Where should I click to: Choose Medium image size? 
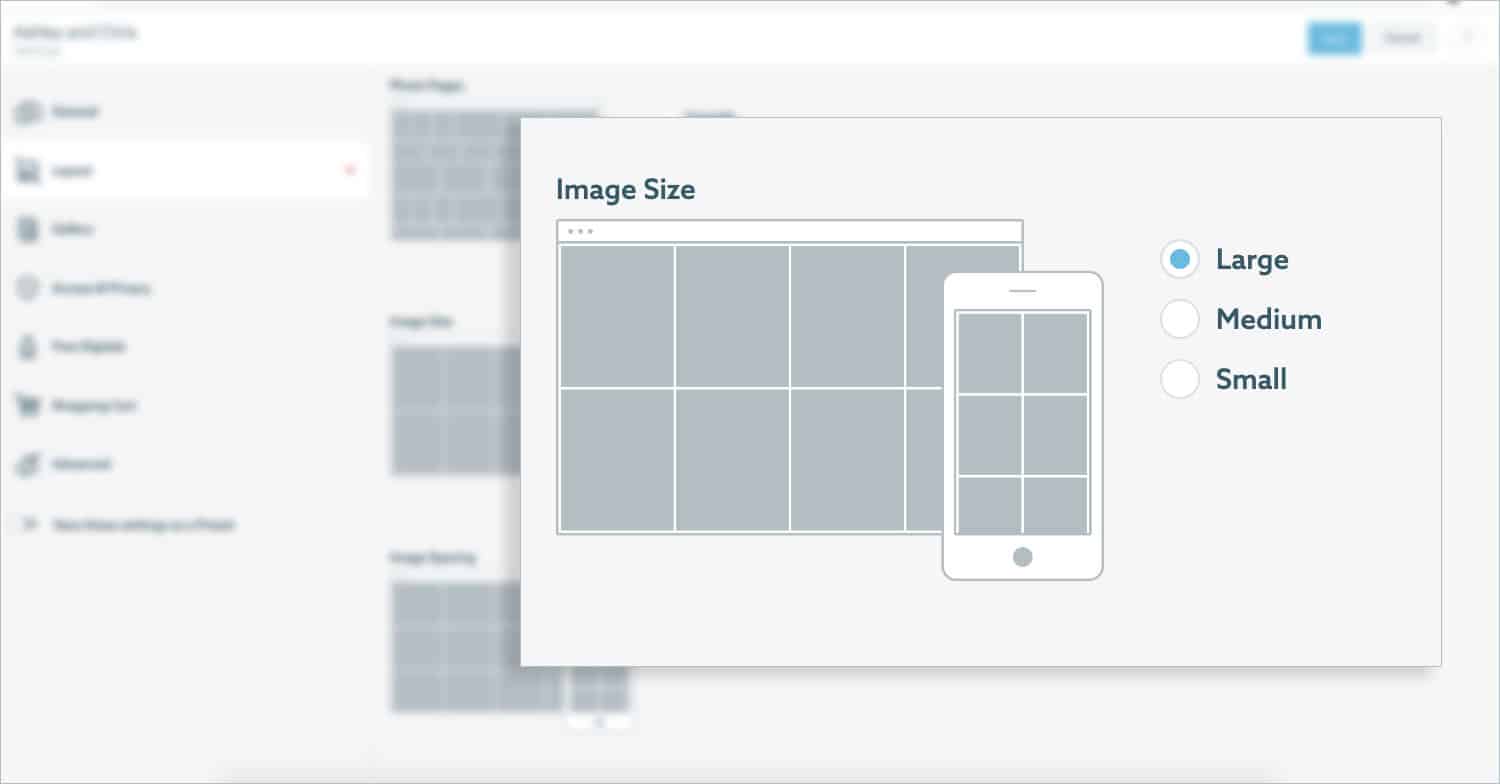(1180, 319)
